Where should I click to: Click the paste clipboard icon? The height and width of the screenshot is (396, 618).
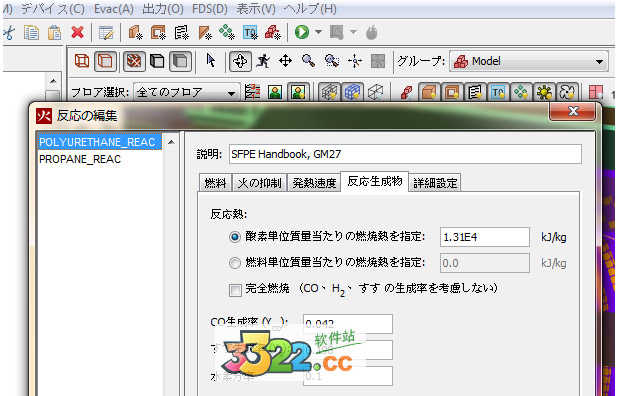(x=54, y=32)
